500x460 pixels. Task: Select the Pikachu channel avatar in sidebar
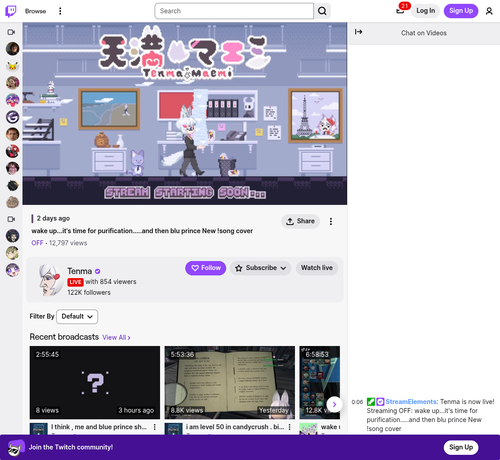click(12, 66)
